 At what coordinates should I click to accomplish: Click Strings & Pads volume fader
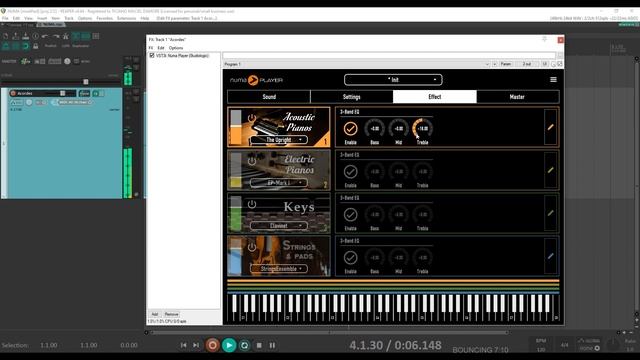236,256
